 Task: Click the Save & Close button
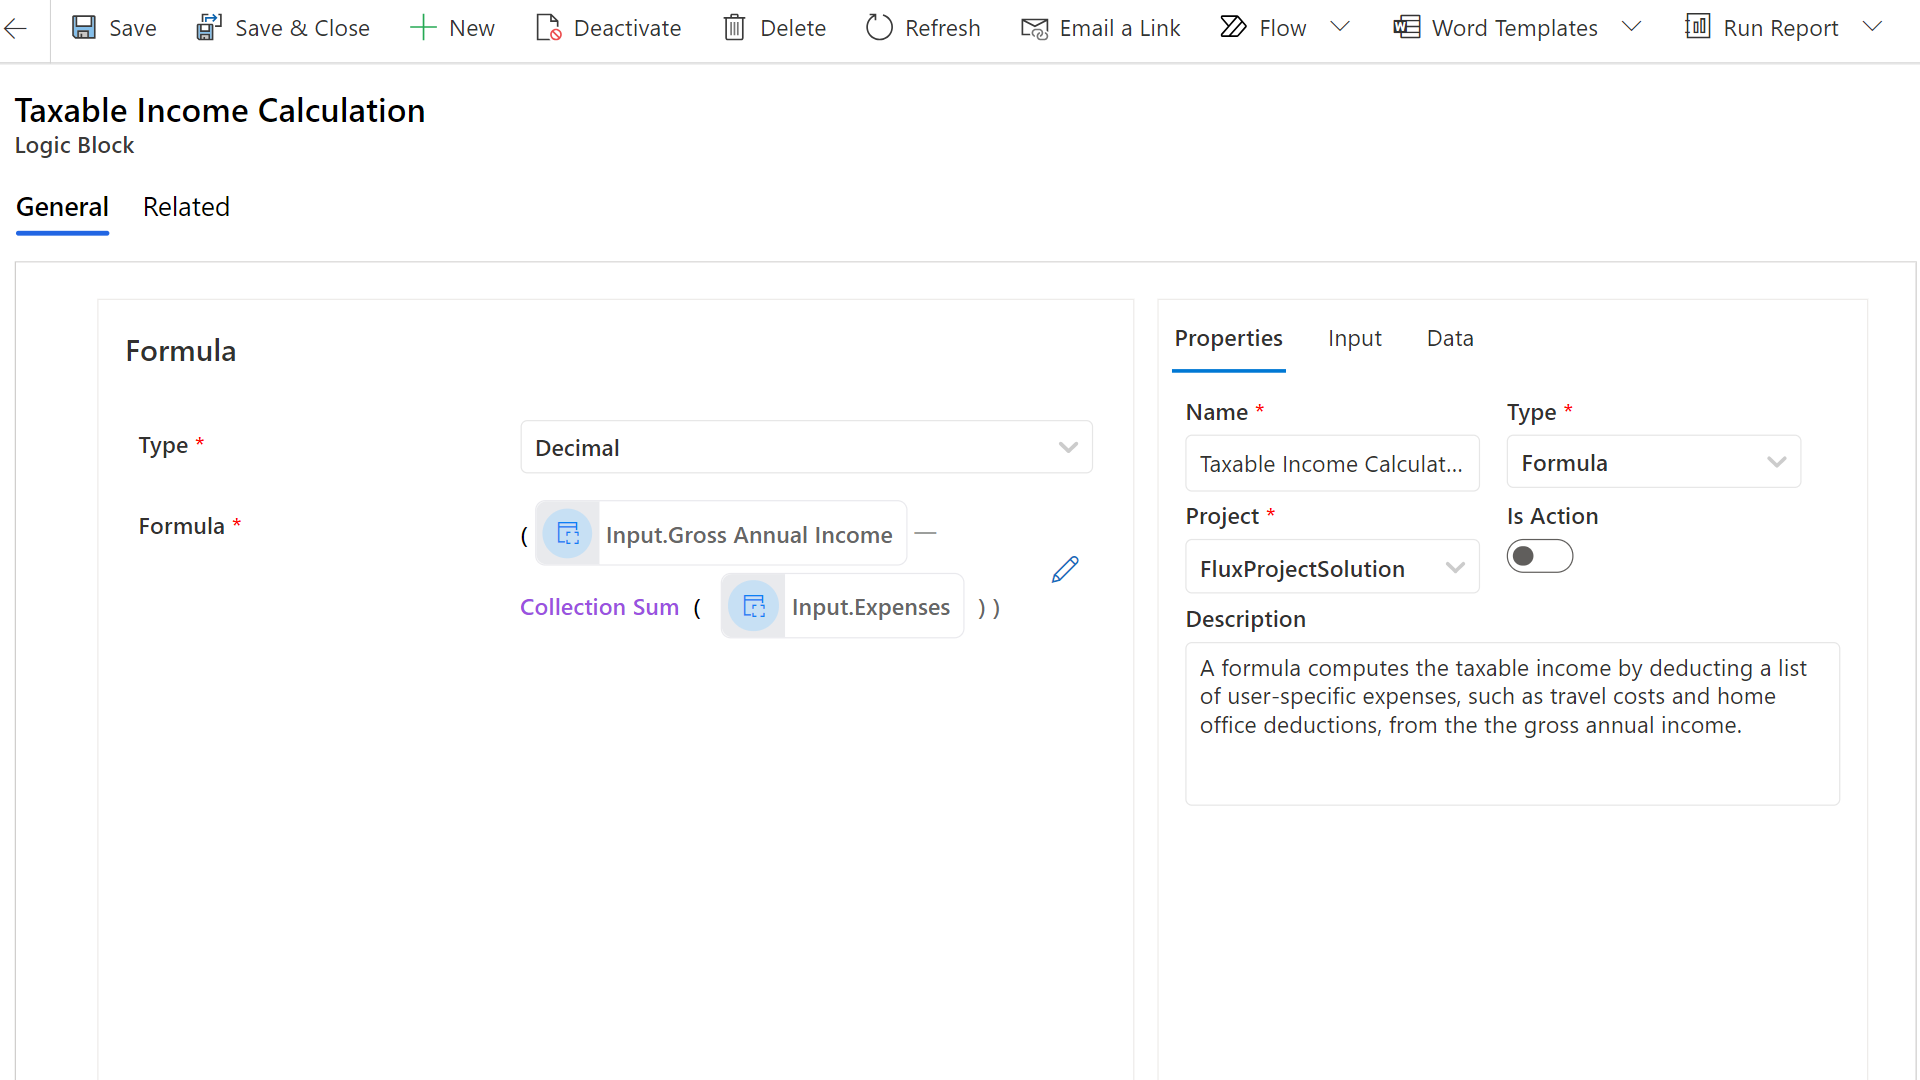[283, 28]
